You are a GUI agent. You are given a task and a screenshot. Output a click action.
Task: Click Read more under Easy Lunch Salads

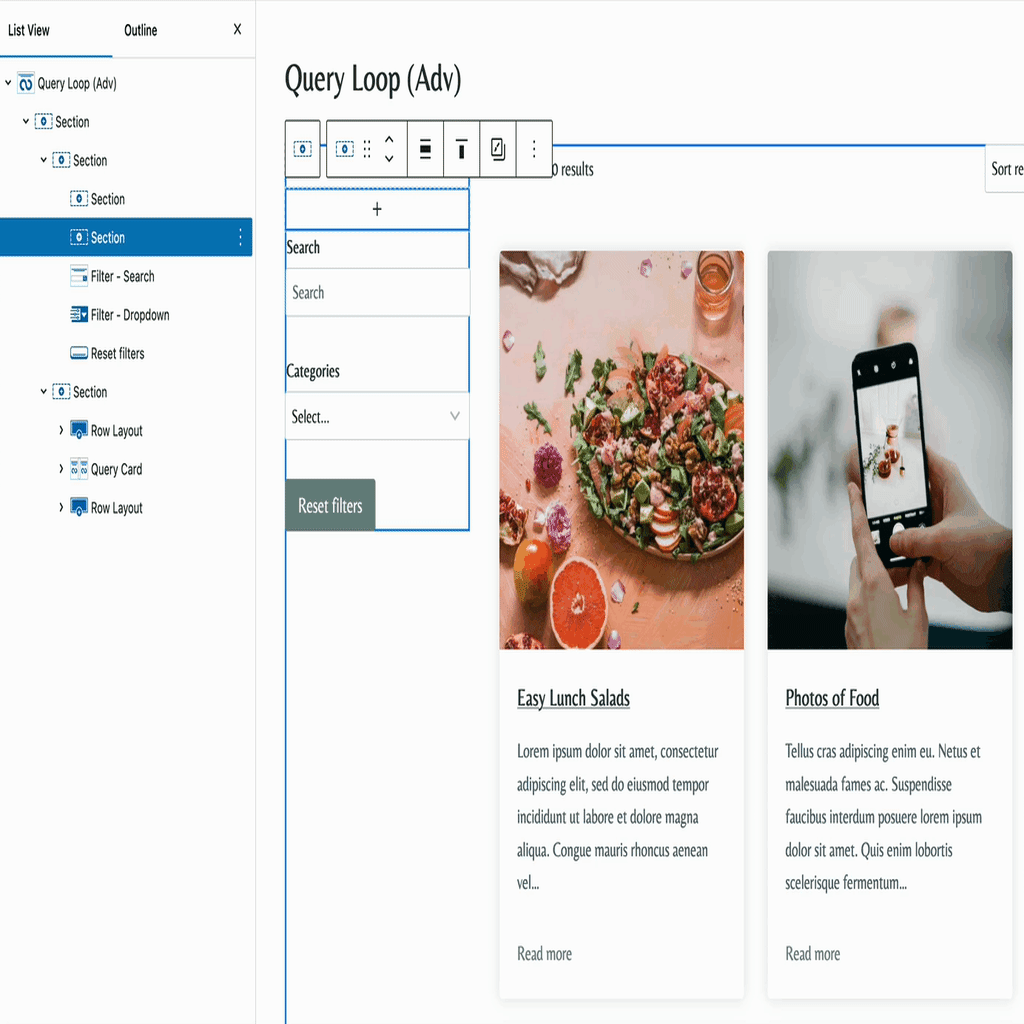[544, 954]
